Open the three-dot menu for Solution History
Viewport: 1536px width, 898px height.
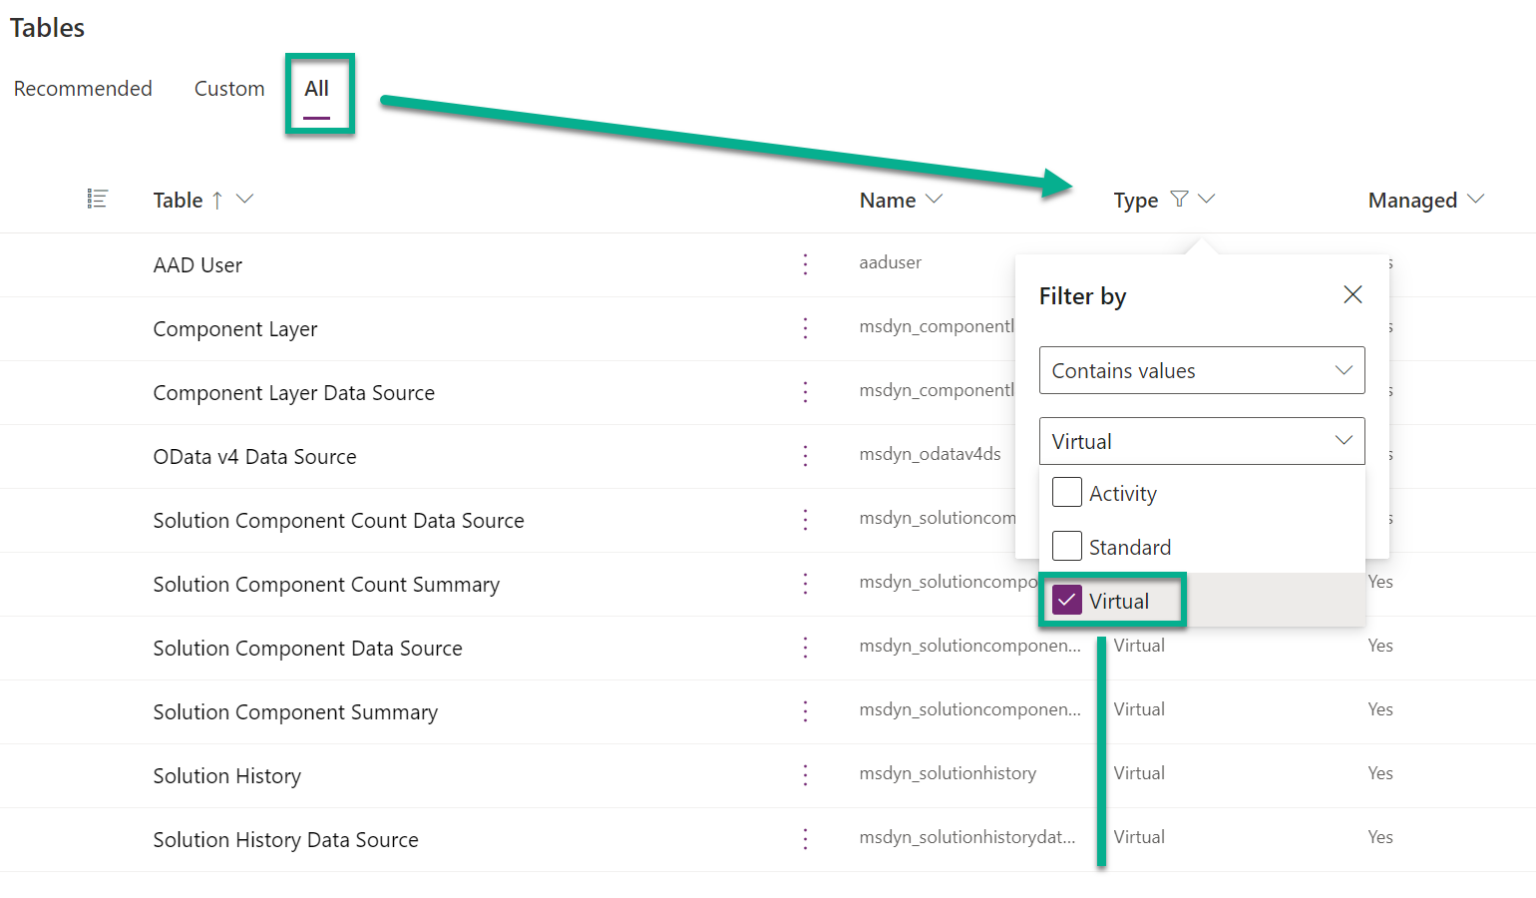[806, 775]
